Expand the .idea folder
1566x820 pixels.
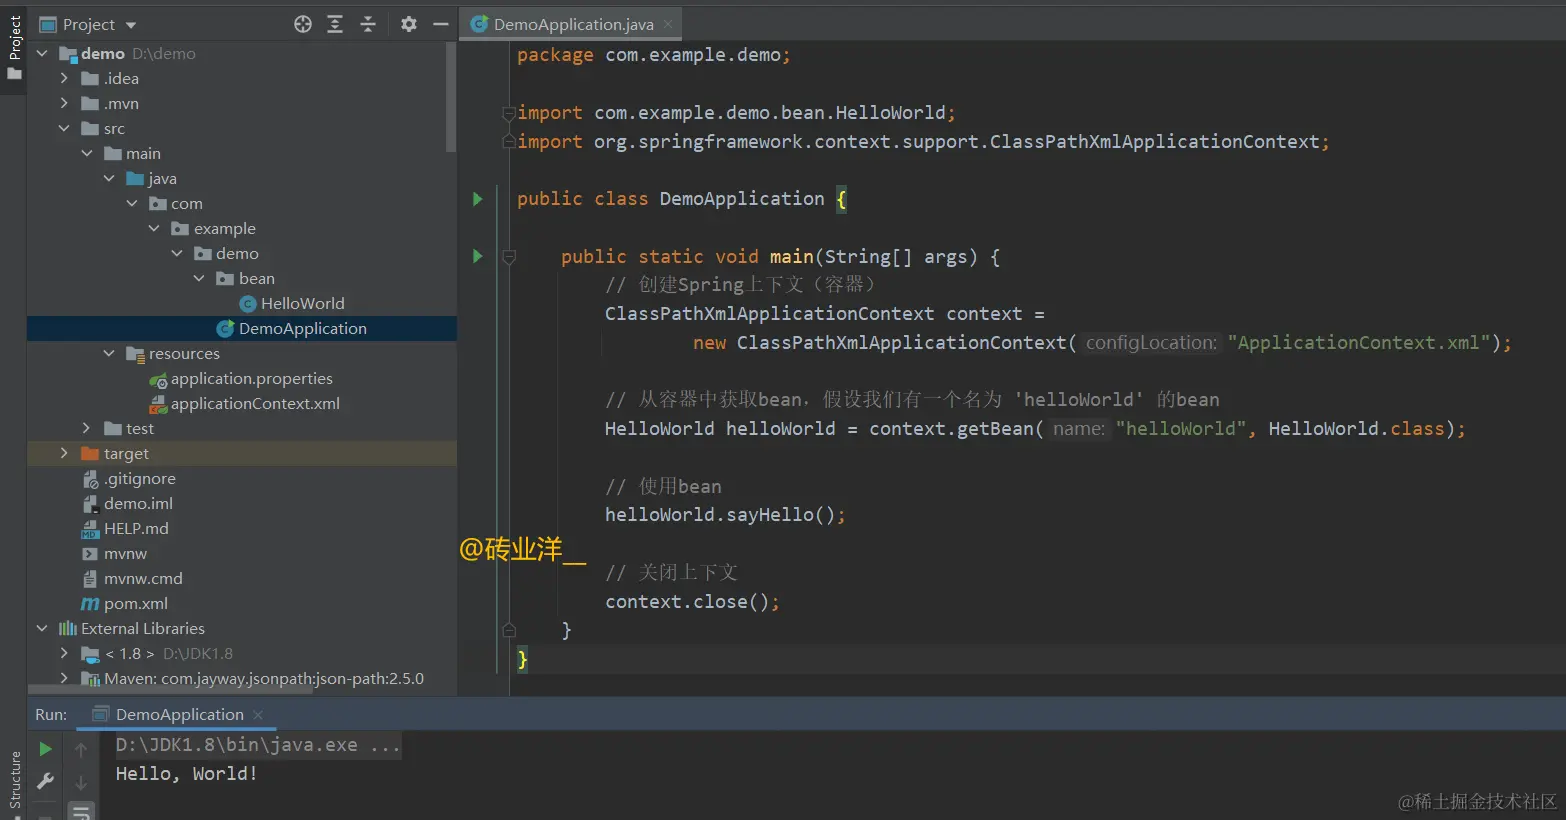point(64,78)
